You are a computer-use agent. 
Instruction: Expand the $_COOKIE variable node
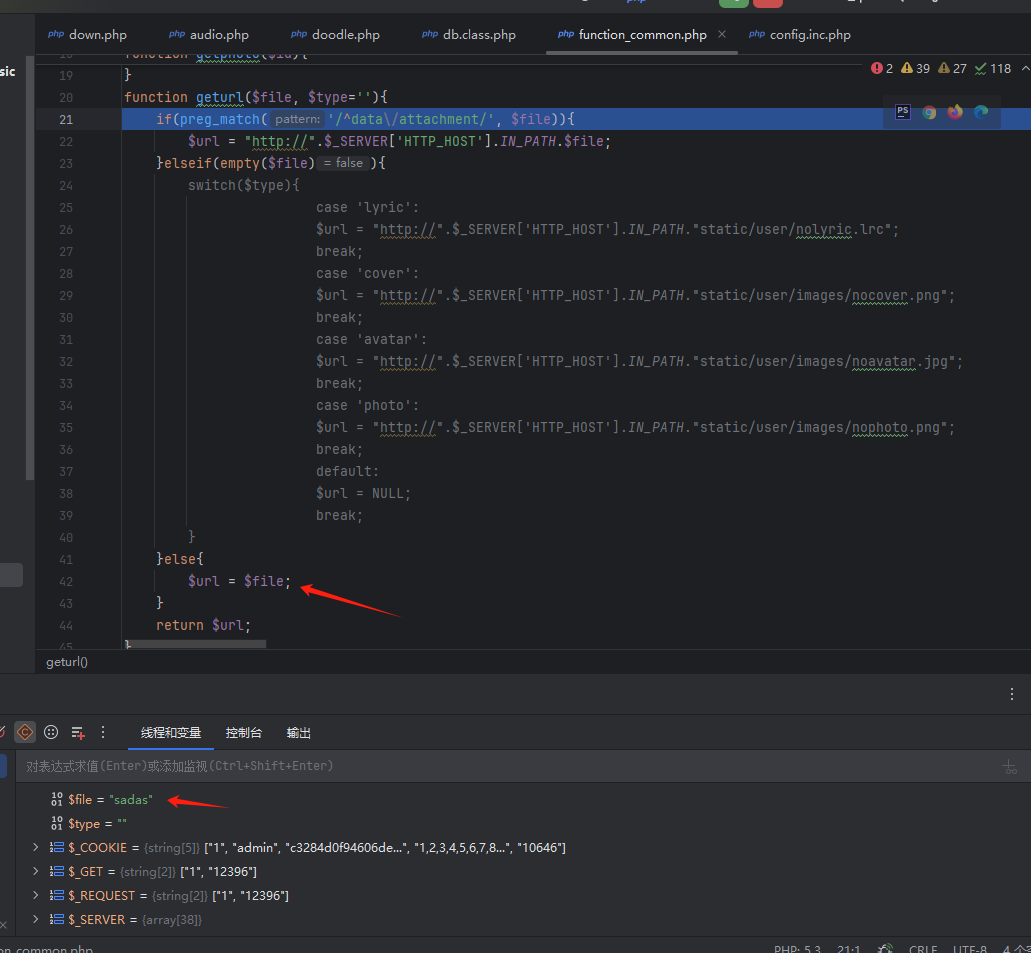coord(36,848)
